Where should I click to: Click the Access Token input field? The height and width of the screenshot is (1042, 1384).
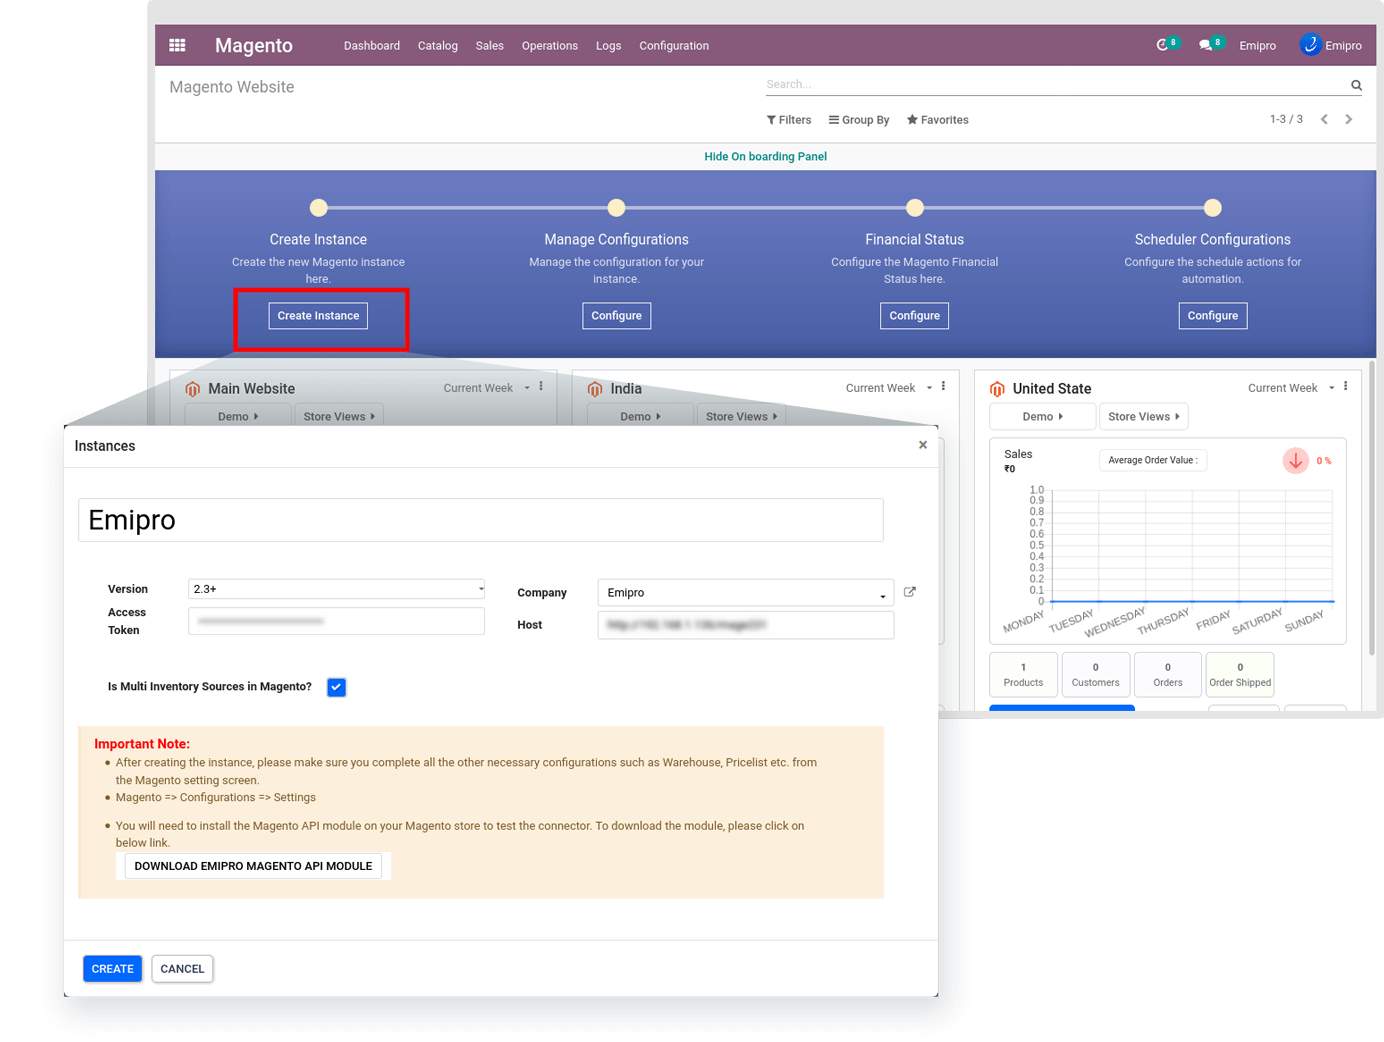(x=336, y=621)
